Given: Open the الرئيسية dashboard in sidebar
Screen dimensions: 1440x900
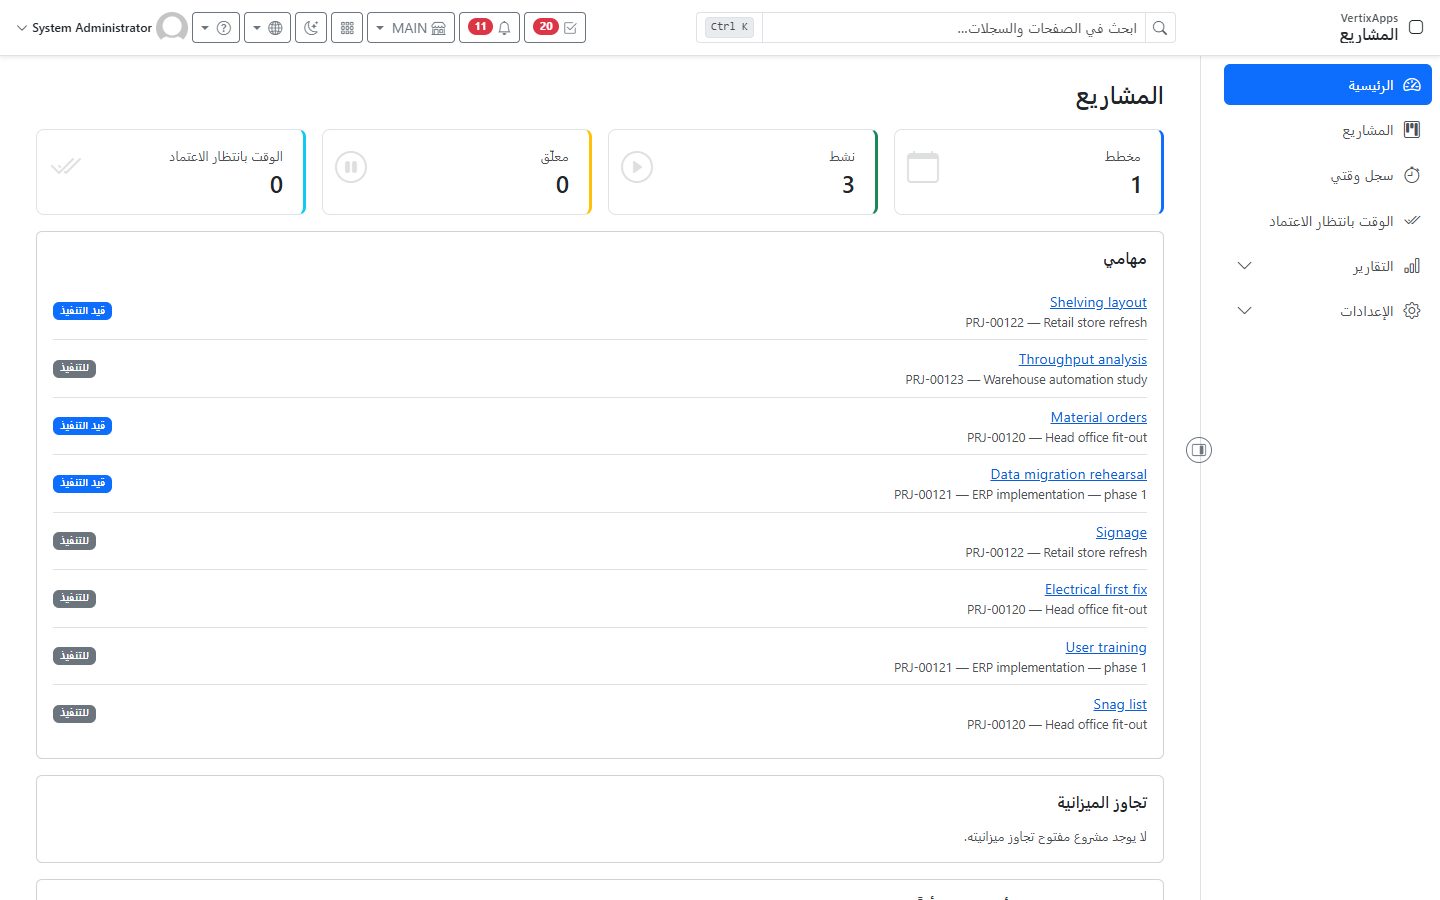Looking at the screenshot, I should click(x=1327, y=85).
